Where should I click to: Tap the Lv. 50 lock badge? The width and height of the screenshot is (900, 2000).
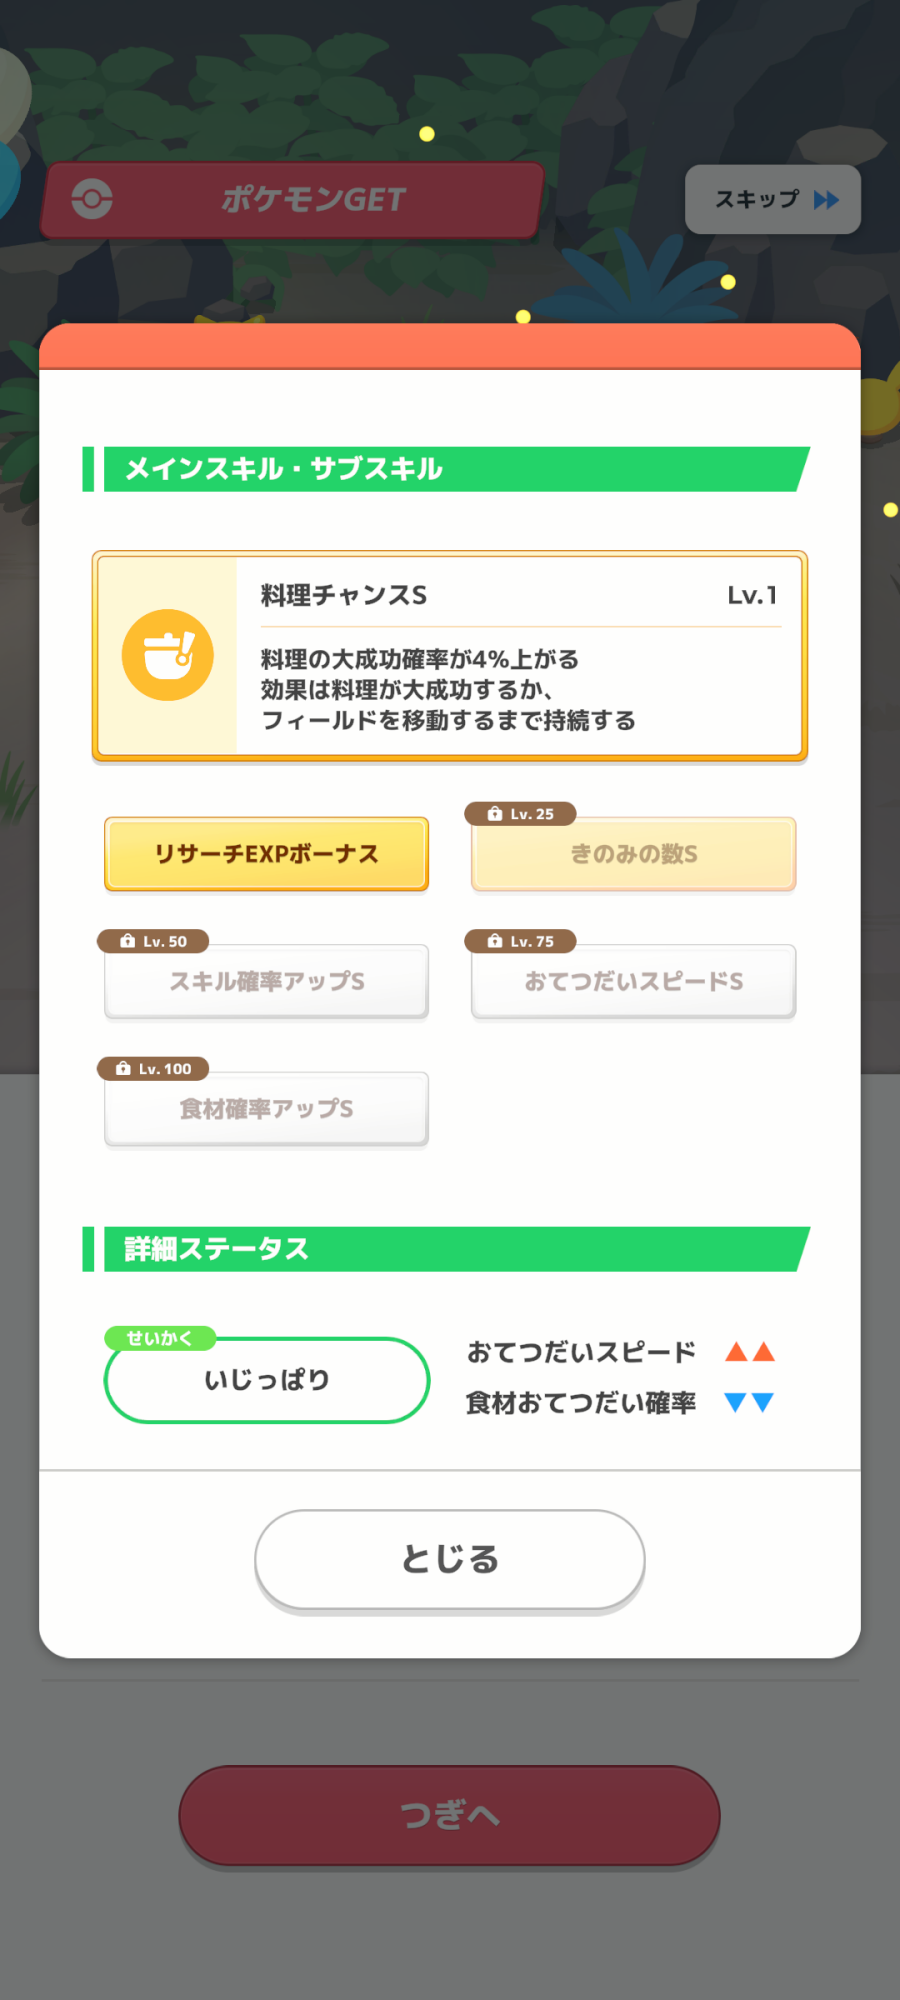point(153,941)
